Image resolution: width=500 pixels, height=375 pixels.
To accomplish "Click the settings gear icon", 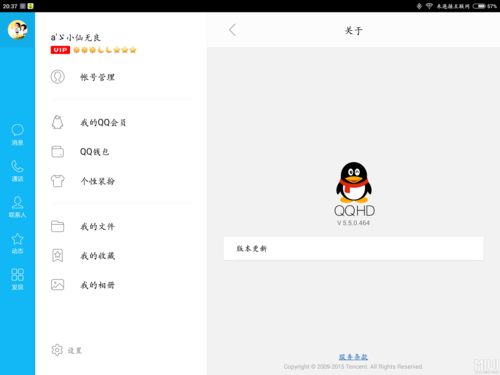I will tap(57, 350).
